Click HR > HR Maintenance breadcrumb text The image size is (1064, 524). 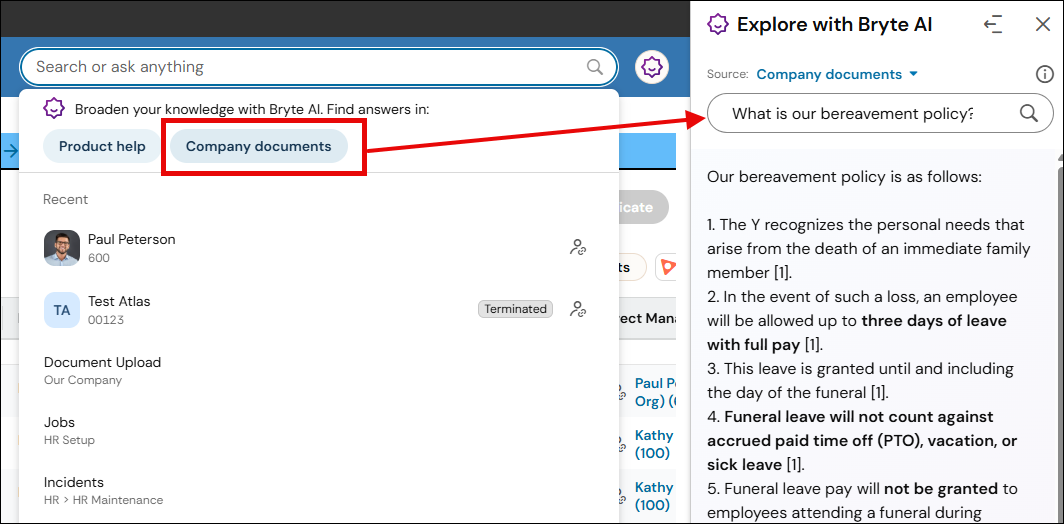click(x=103, y=500)
